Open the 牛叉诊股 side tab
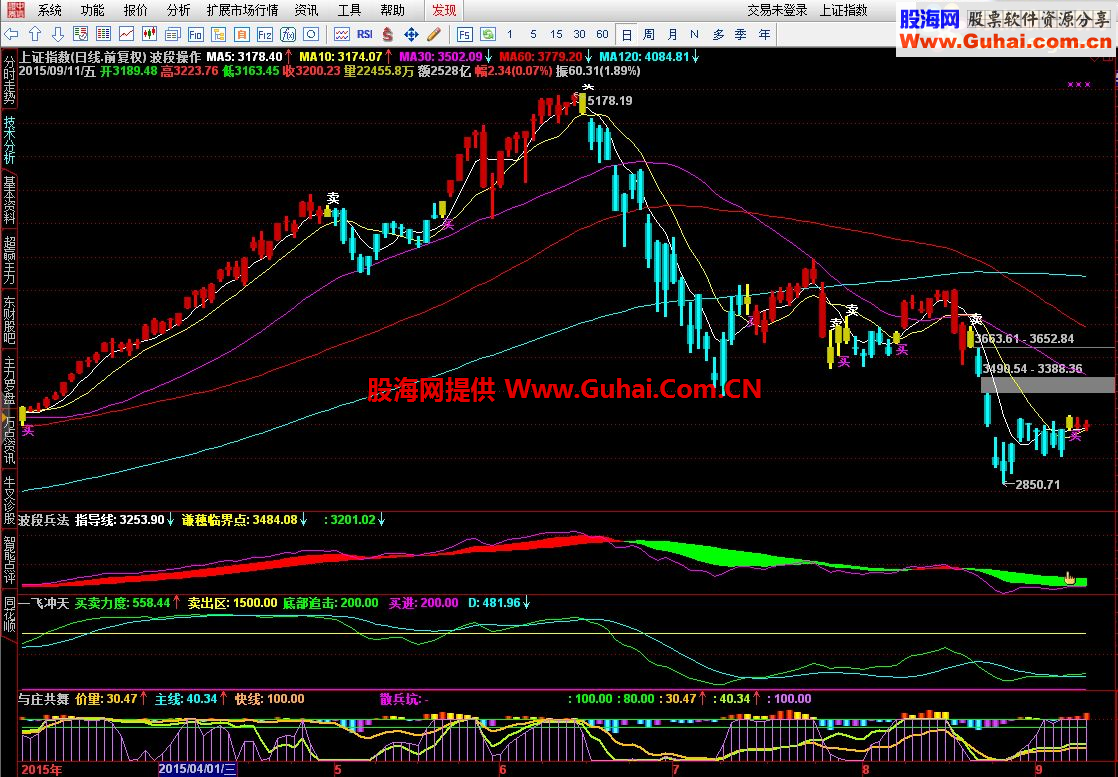This screenshot has width=1118, height=777. (x=9, y=500)
